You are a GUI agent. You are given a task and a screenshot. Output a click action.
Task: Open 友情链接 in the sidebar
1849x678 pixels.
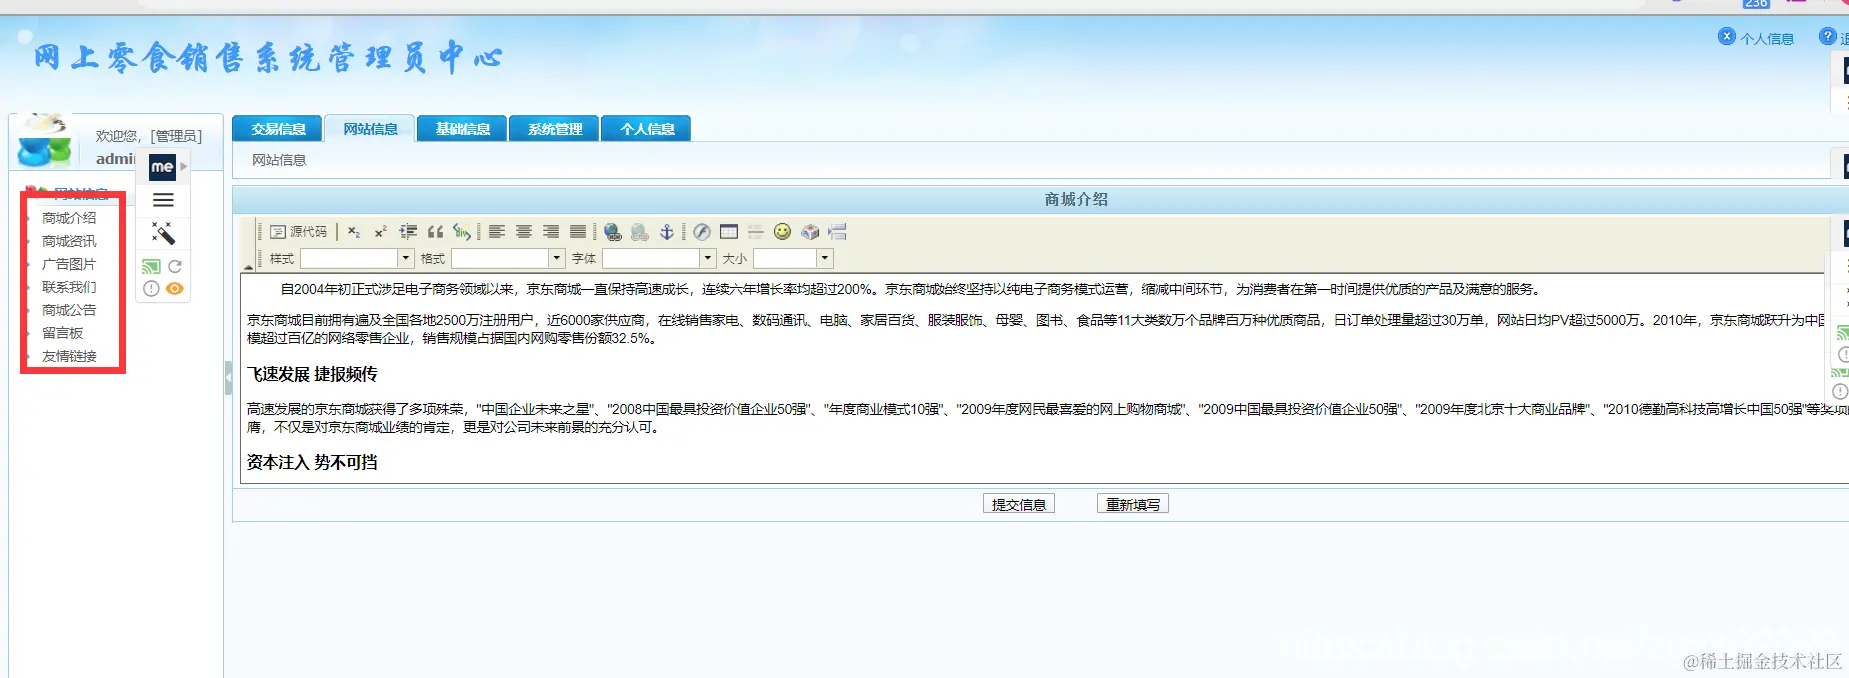(69, 356)
